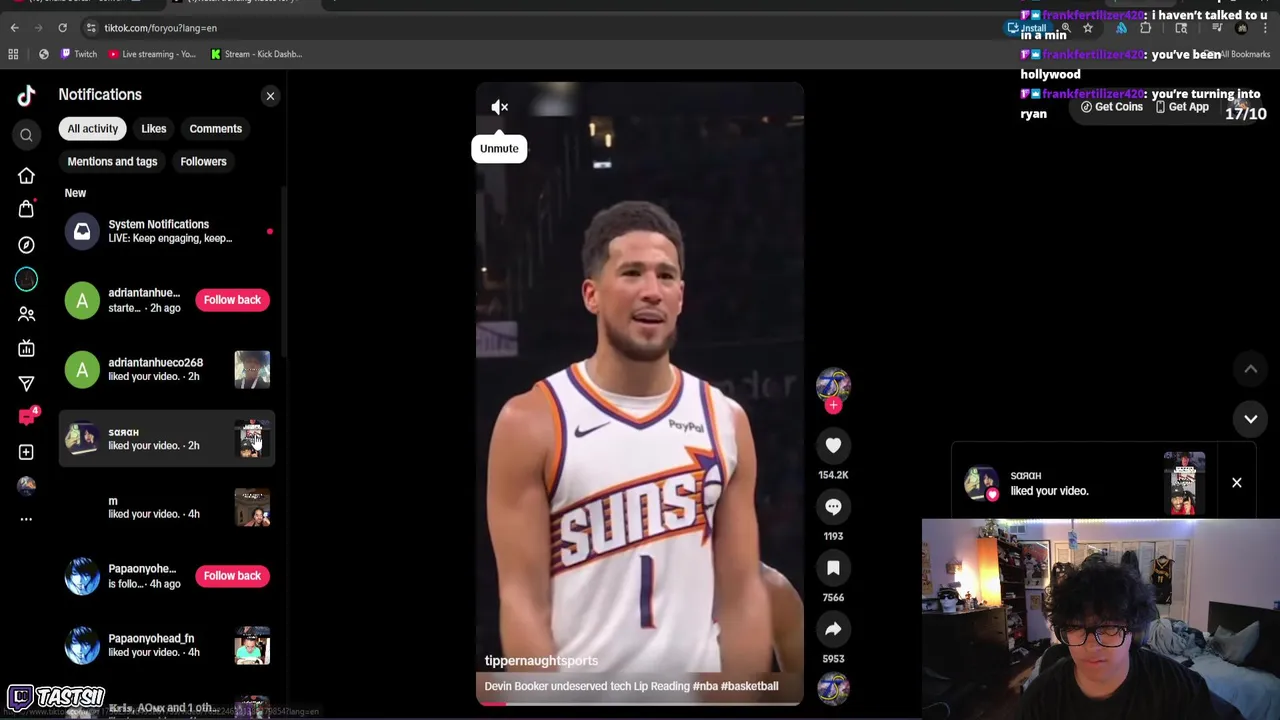1280x720 pixels.
Task: Open the Messages paper-plane icon
Action: pos(26,383)
